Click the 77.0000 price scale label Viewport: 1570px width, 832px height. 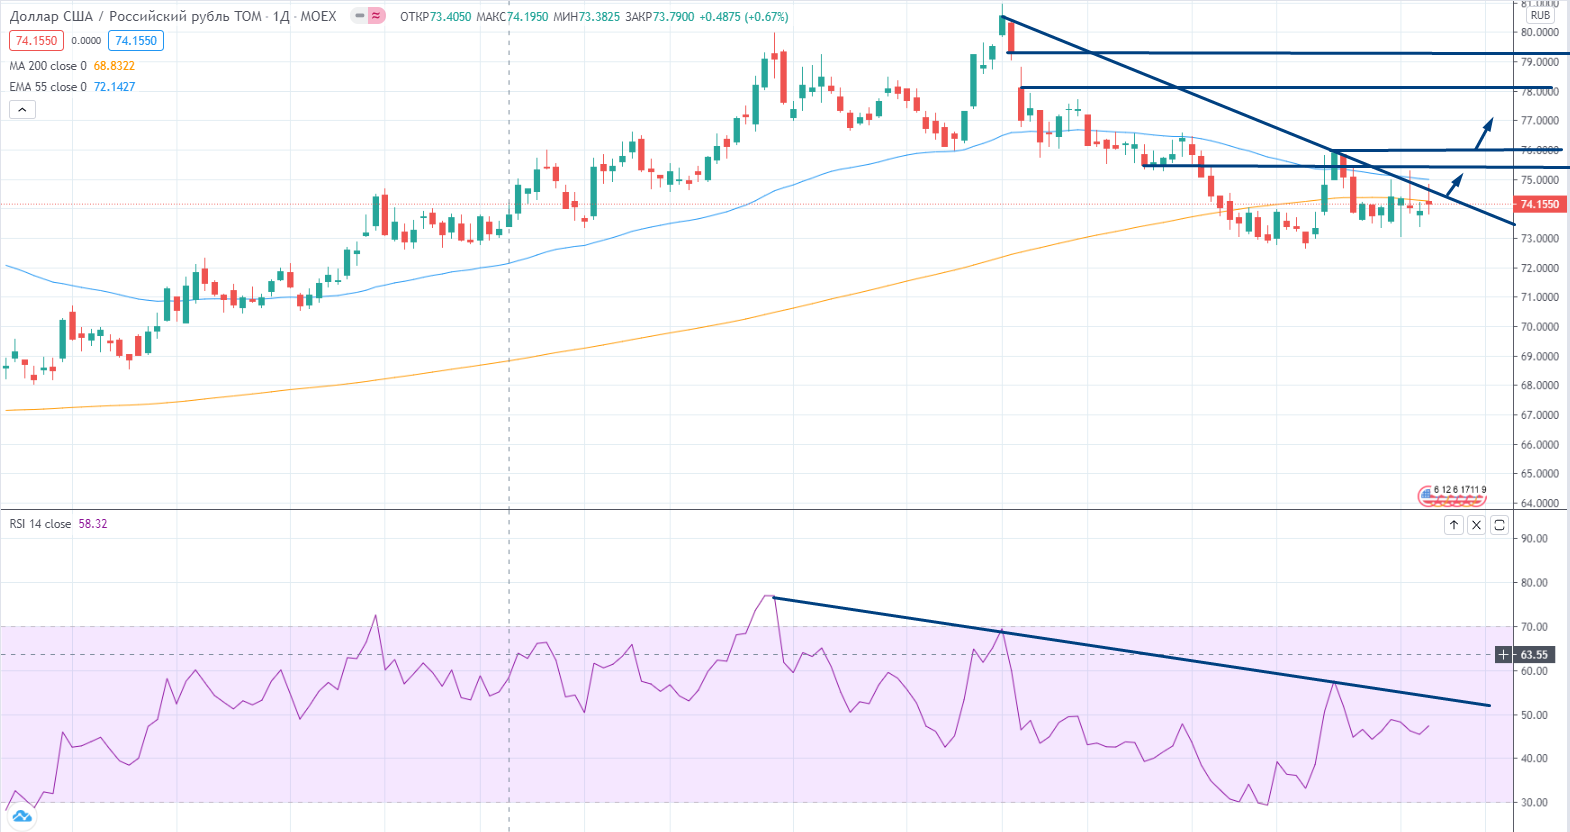1540,121
